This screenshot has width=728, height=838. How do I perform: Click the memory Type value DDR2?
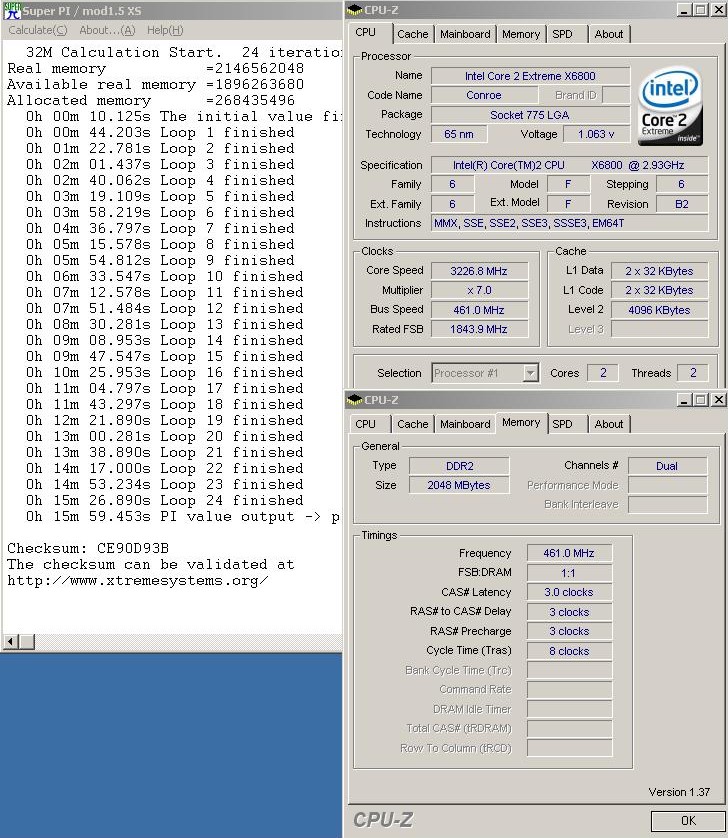tap(459, 466)
